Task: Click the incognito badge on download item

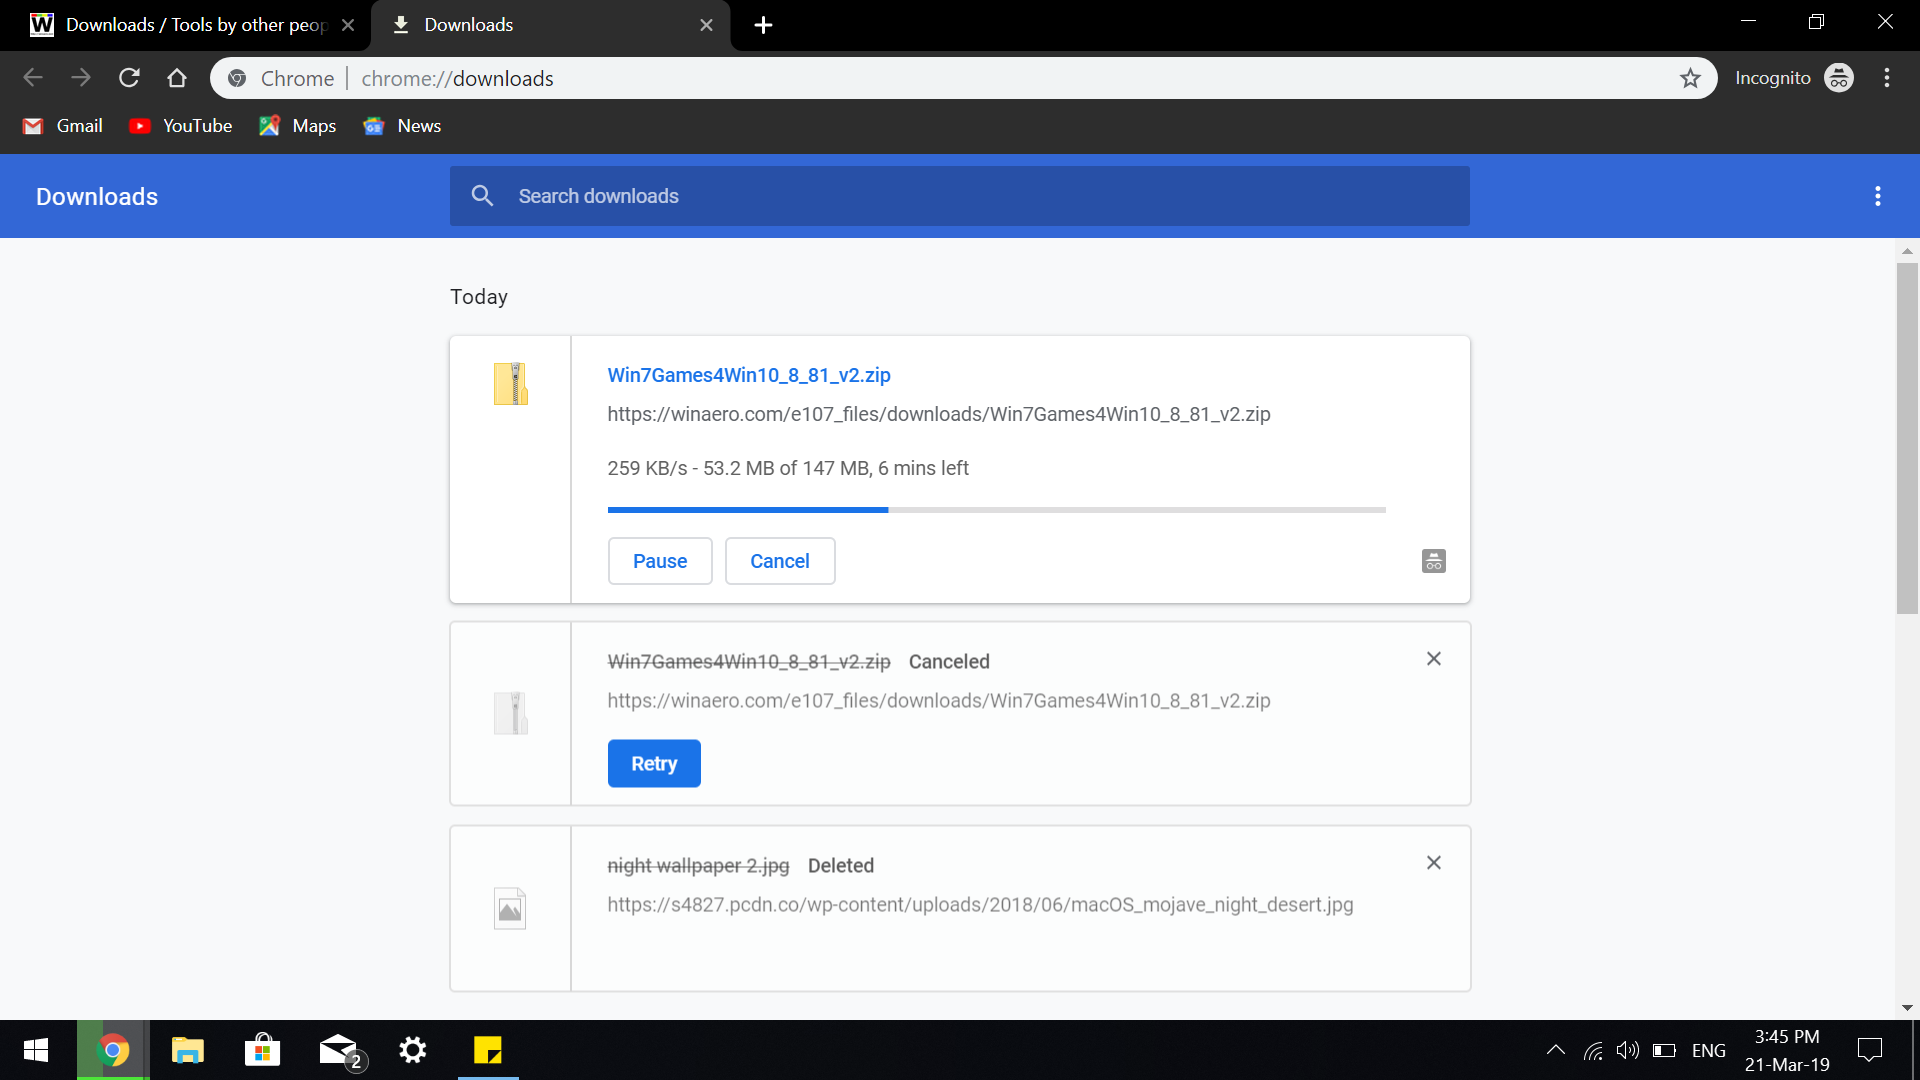Action: tap(1433, 561)
